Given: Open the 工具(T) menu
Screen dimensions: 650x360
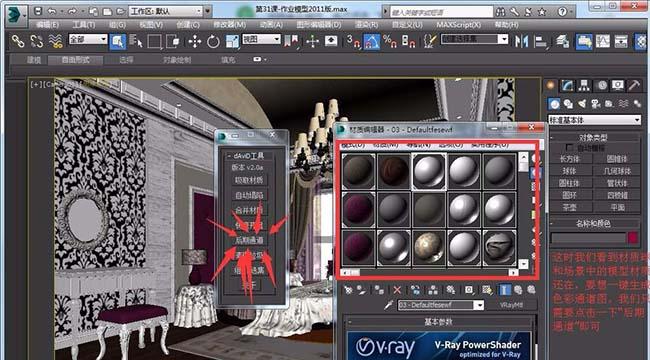Looking at the screenshot, I should (x=84, y=25).
